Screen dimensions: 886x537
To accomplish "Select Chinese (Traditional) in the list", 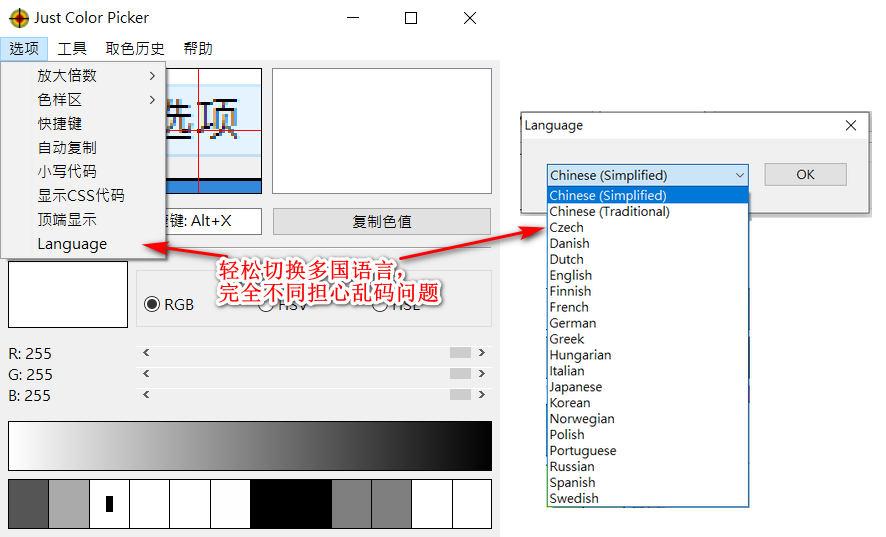I will pos(648,211).
